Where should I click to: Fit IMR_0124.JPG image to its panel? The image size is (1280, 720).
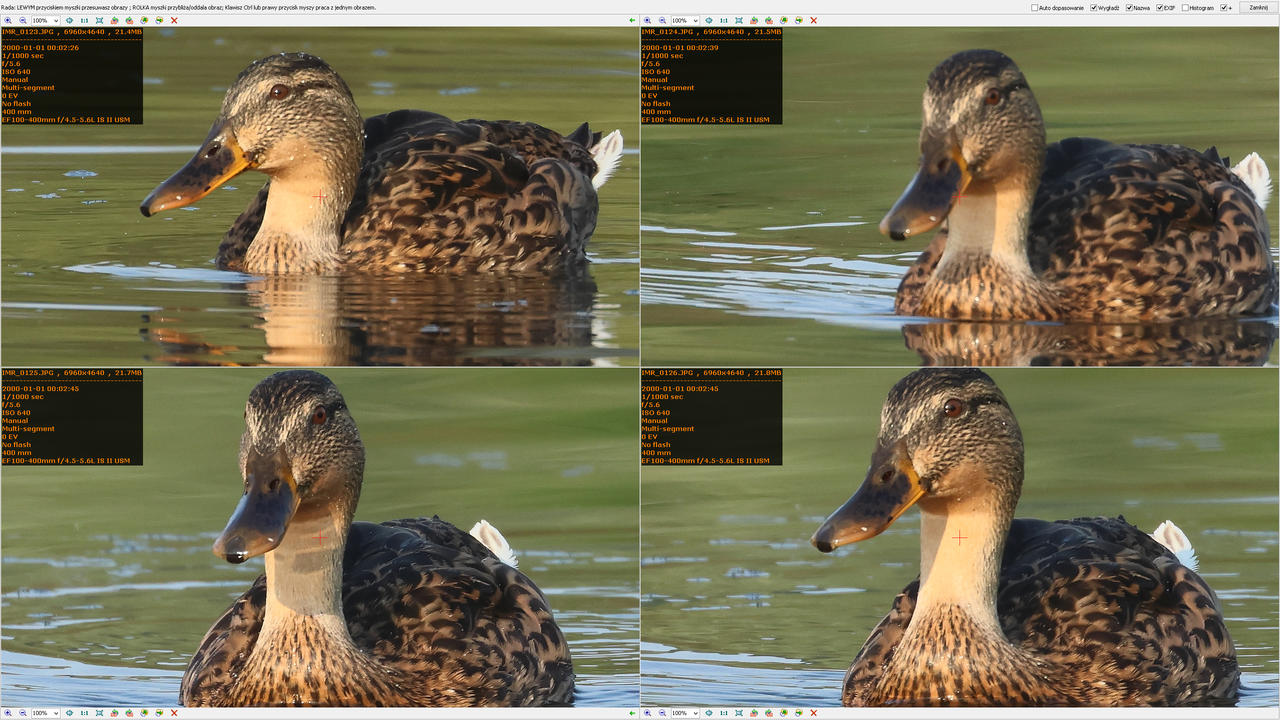[x=739, y=20]
